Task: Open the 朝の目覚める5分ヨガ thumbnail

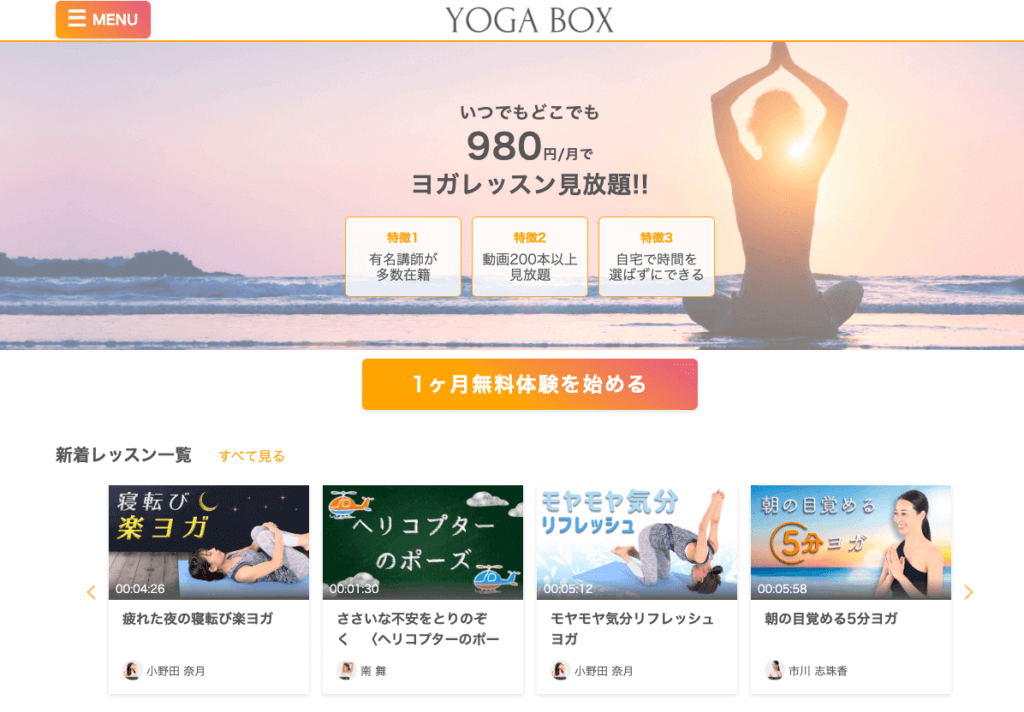Action: point(851,542)
